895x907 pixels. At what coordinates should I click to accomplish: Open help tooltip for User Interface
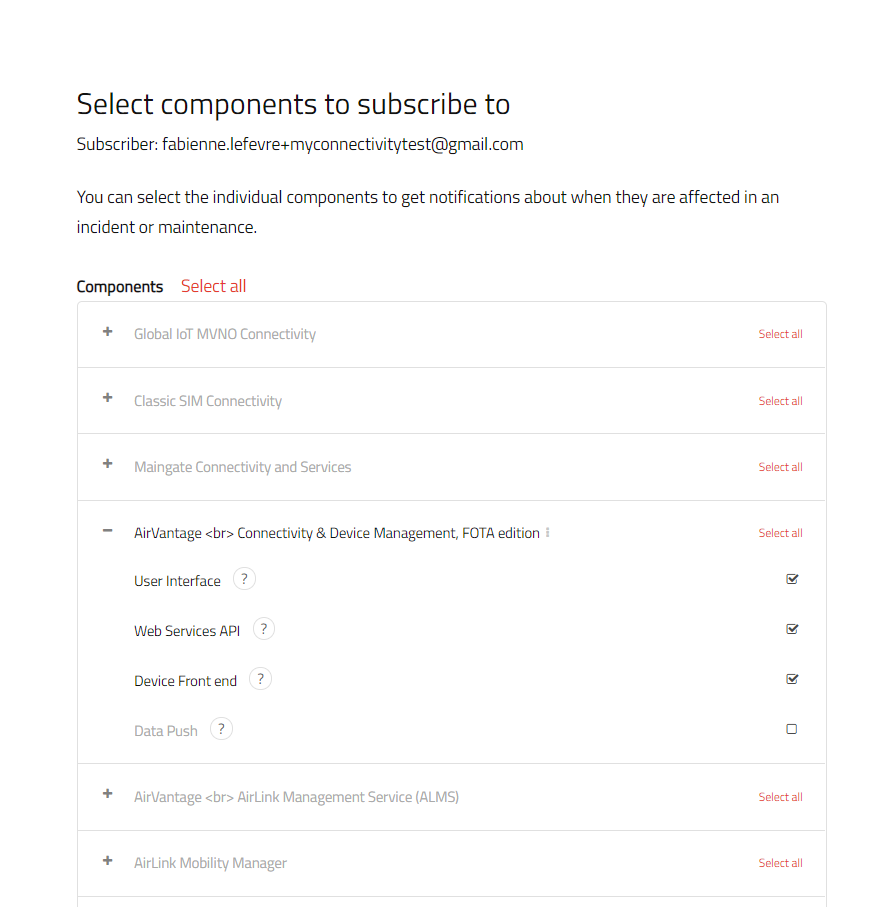(x=244, y=579)
